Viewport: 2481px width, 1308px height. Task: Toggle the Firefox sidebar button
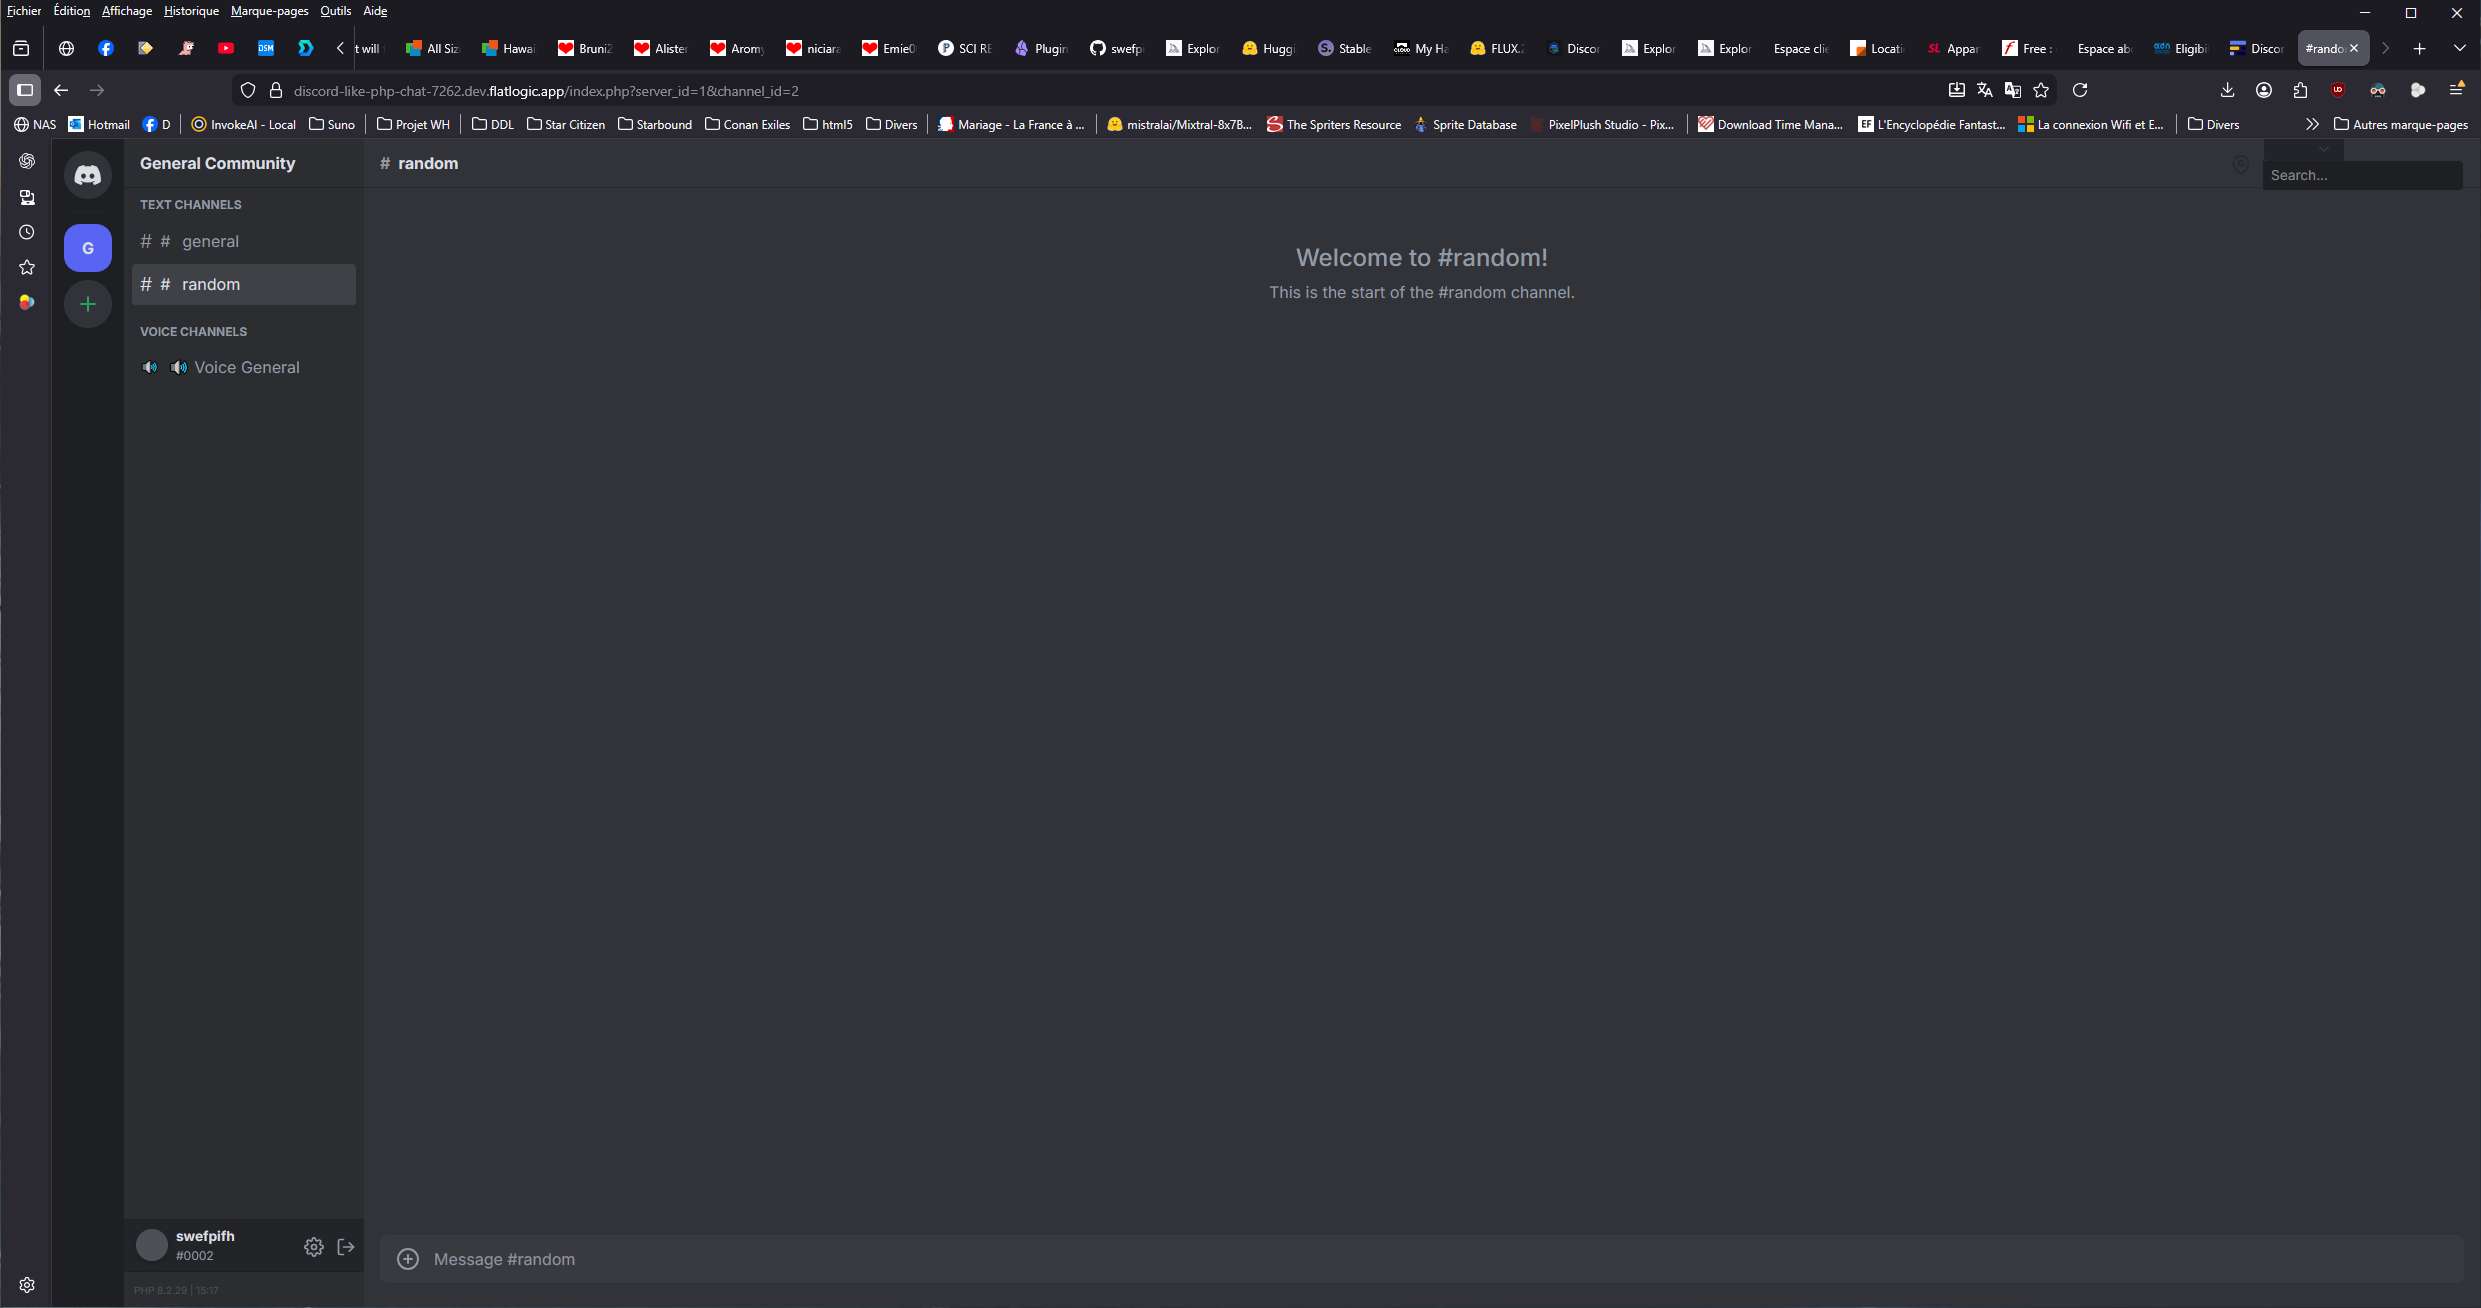(x=25, y=90)
